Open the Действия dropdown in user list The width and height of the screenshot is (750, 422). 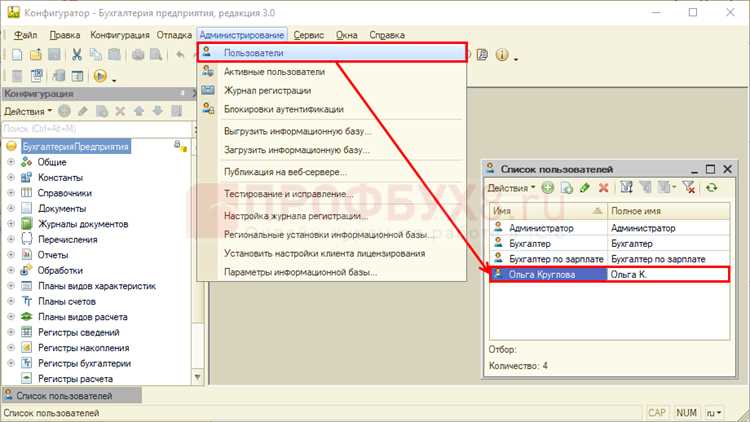point(511,188)
